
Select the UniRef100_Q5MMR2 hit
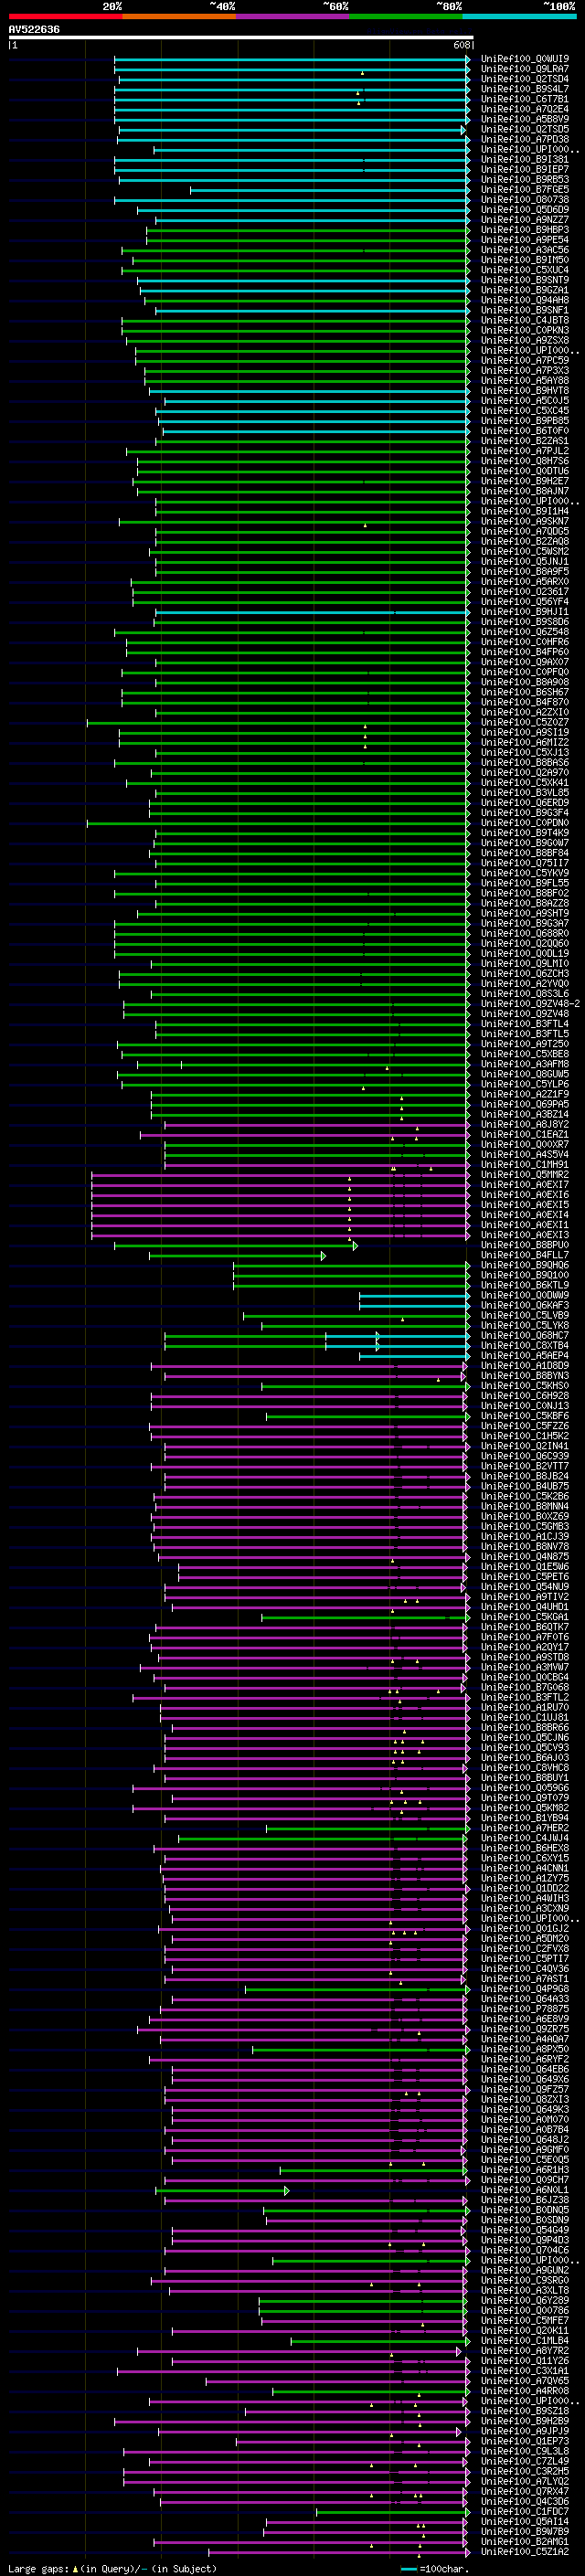click(525, 1174)
